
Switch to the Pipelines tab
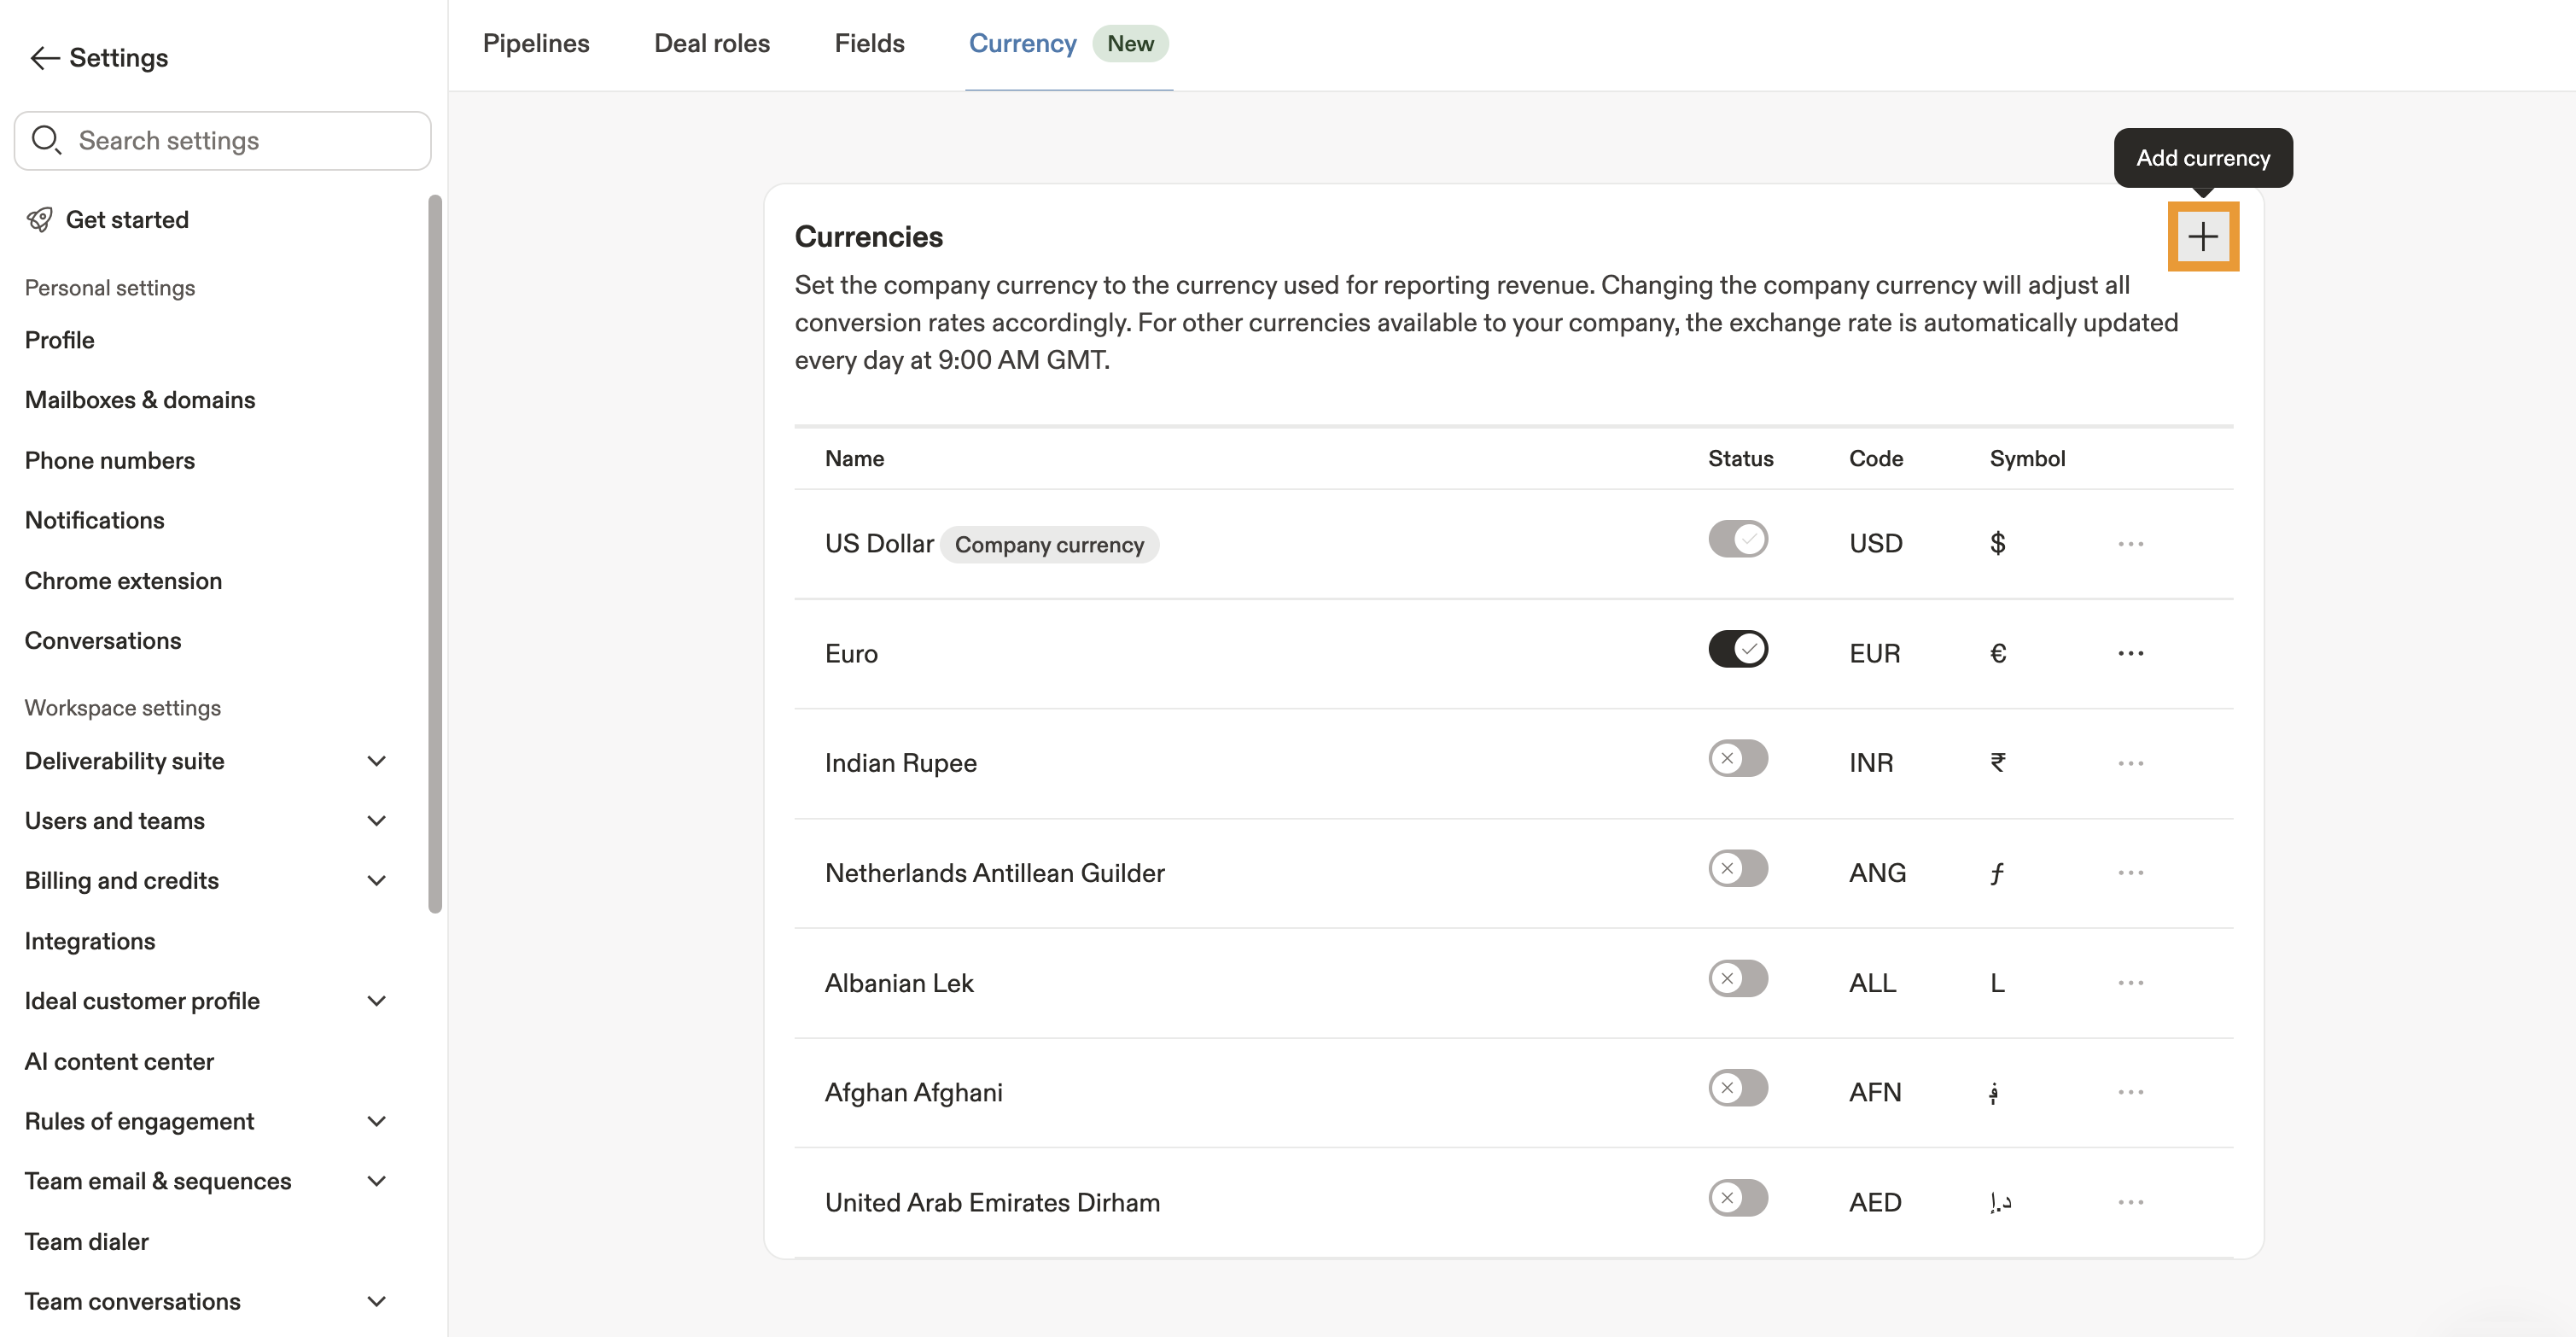click(x=536, y=44)
